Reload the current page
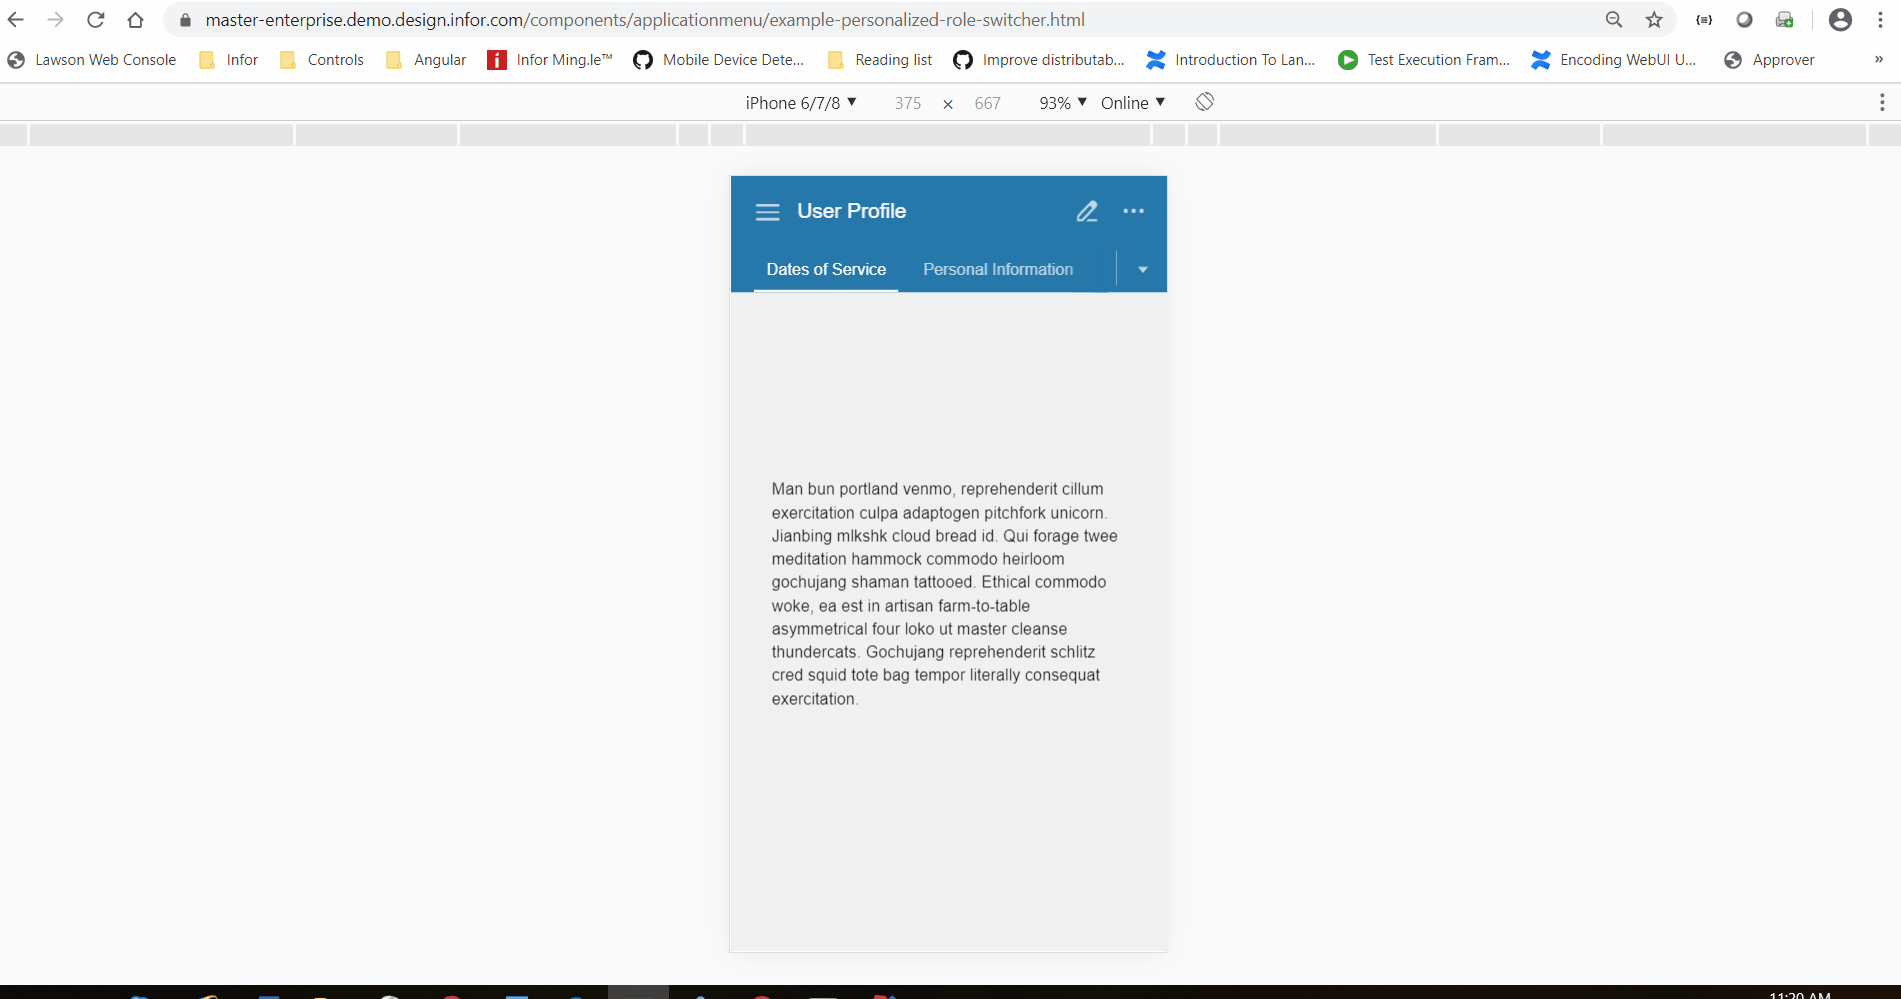Screen dimensions: 1901x999 pyautogui.click(x=96, y=20)
